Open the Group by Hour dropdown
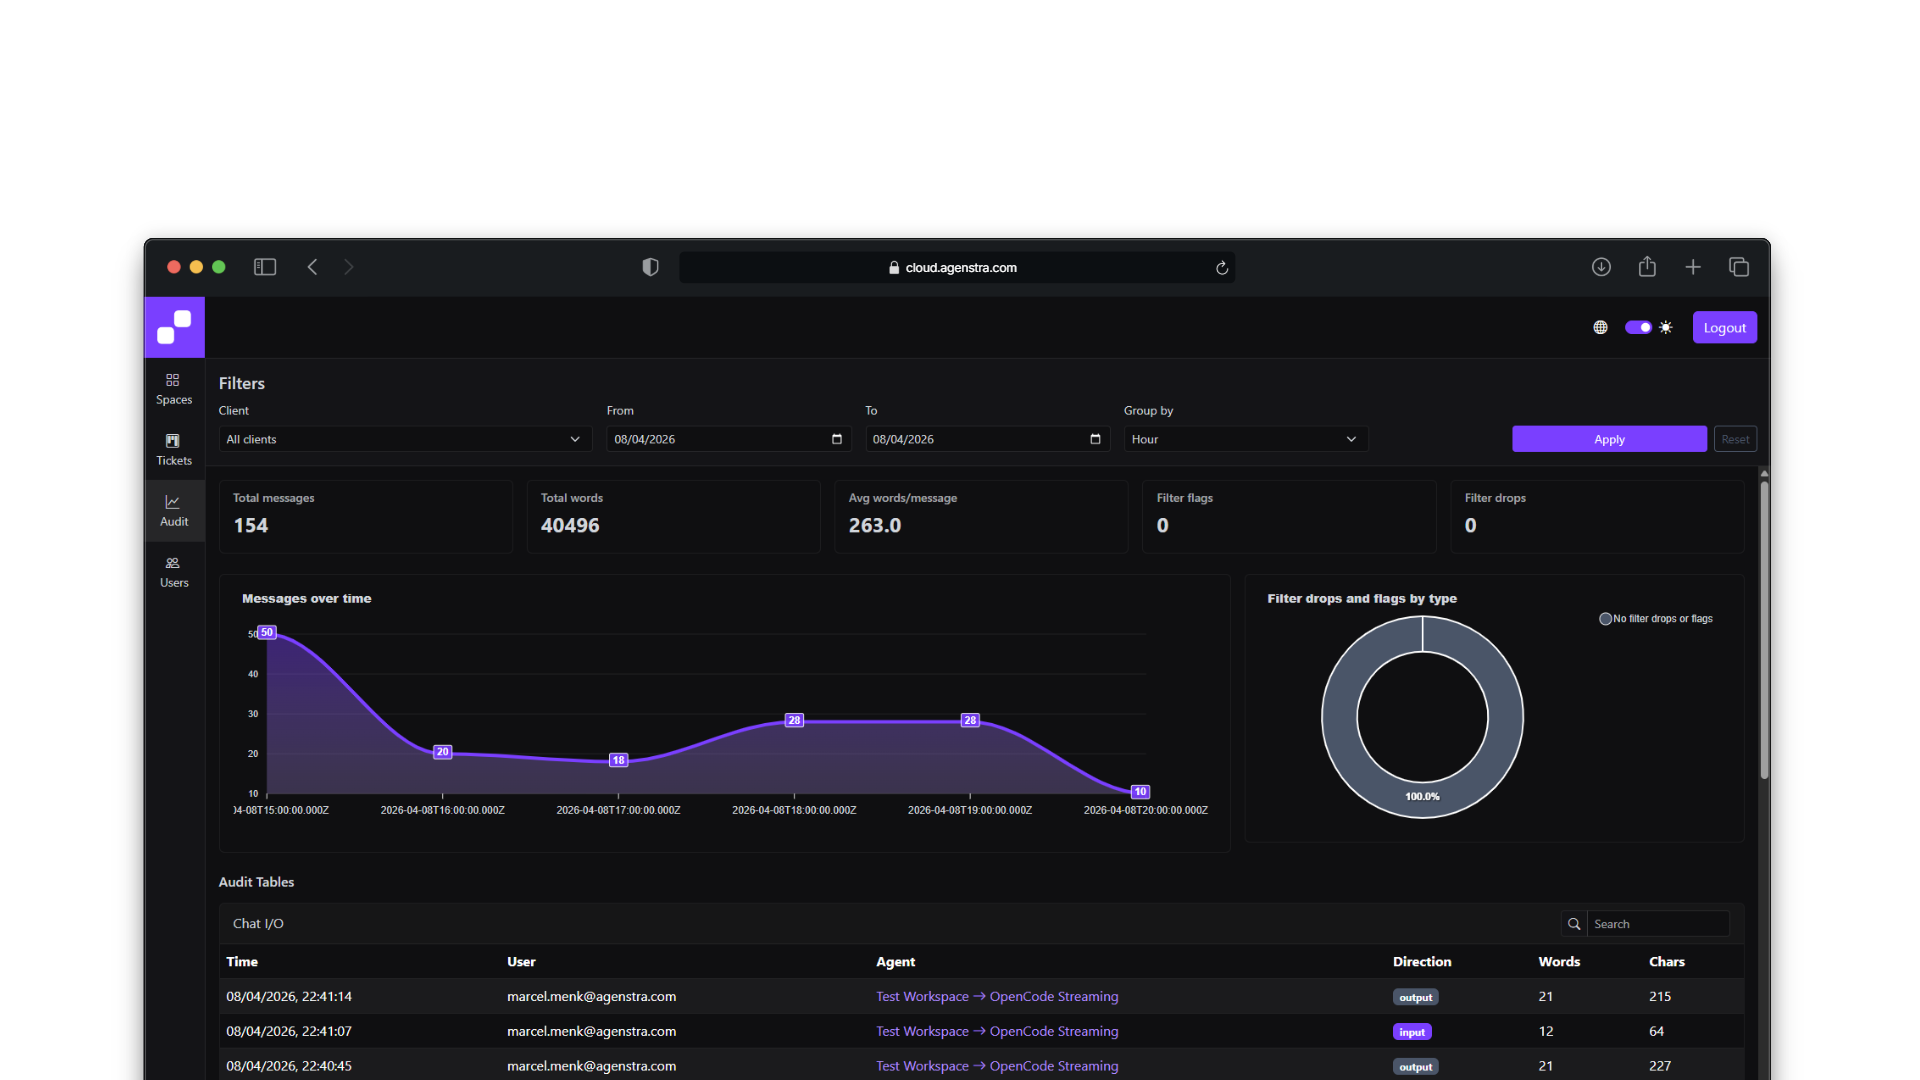Screen dimensions: 1920x1080 coord(1245,439)
